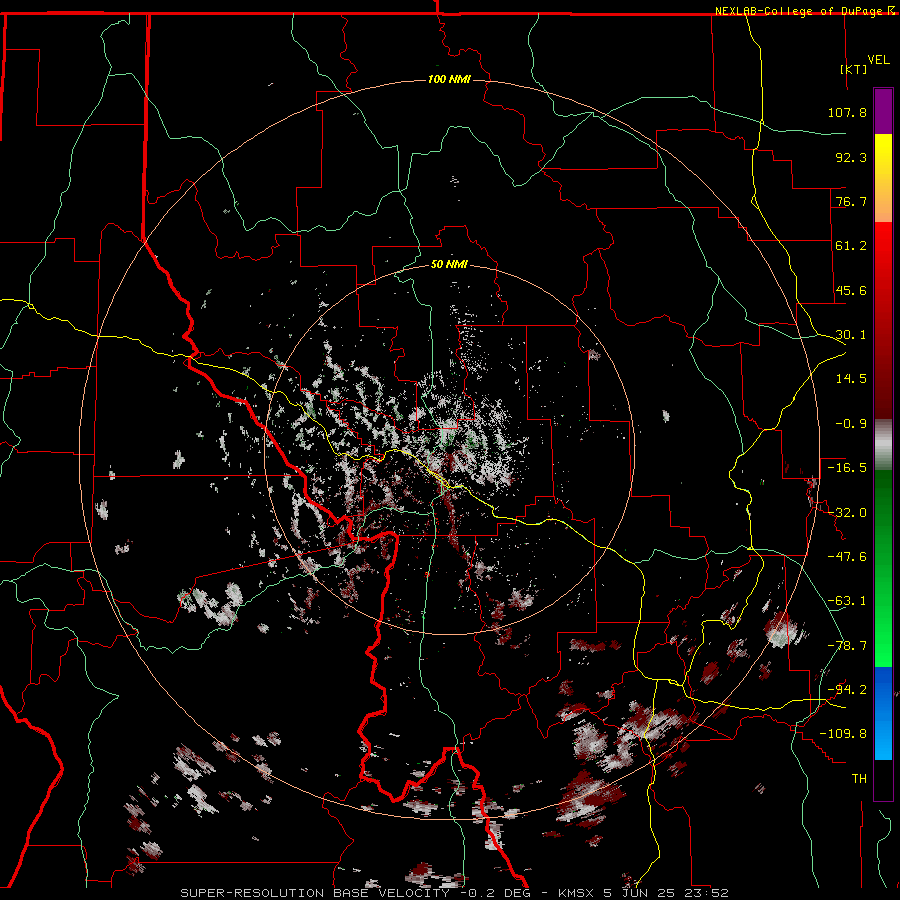Screen dimensions: 900x900
Task: Click the 61.2 velocity scale value
Action: point(851,246)
